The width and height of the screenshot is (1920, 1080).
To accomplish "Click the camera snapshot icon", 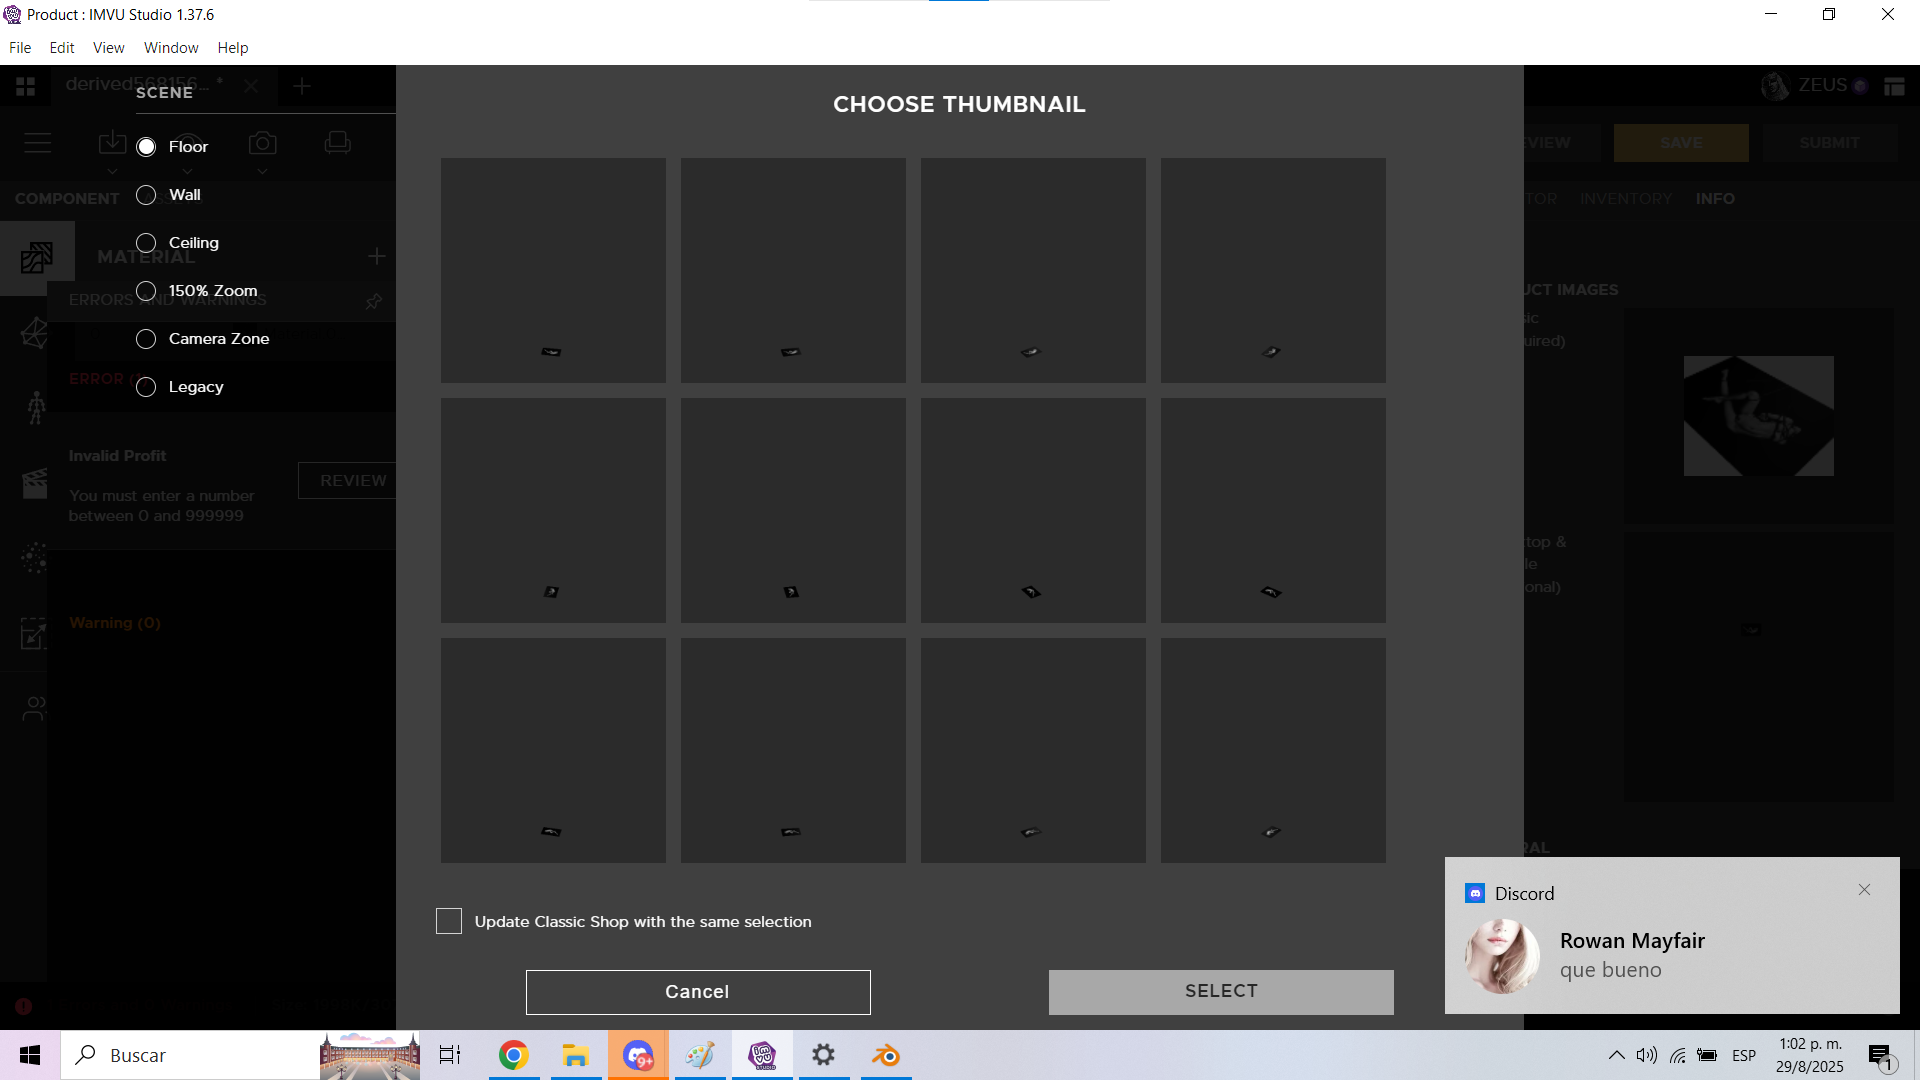I will [x=263, y=143].
